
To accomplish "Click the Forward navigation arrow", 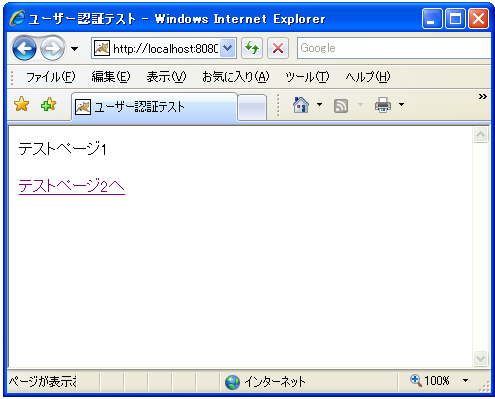I will 52,49.
